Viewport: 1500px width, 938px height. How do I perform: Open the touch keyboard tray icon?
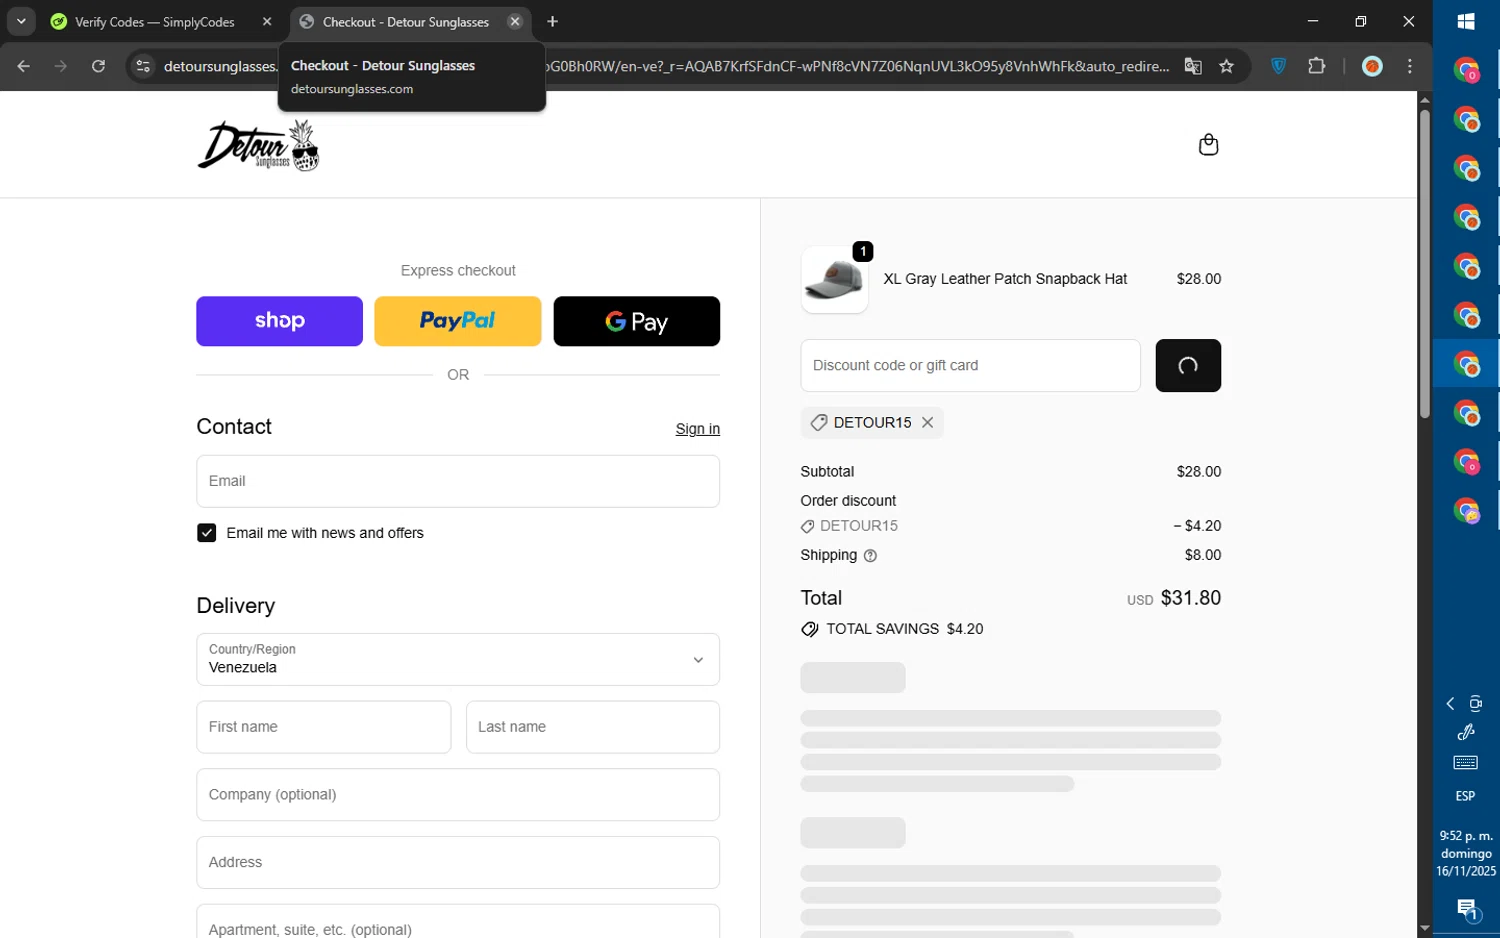(x=1466, y=764)
